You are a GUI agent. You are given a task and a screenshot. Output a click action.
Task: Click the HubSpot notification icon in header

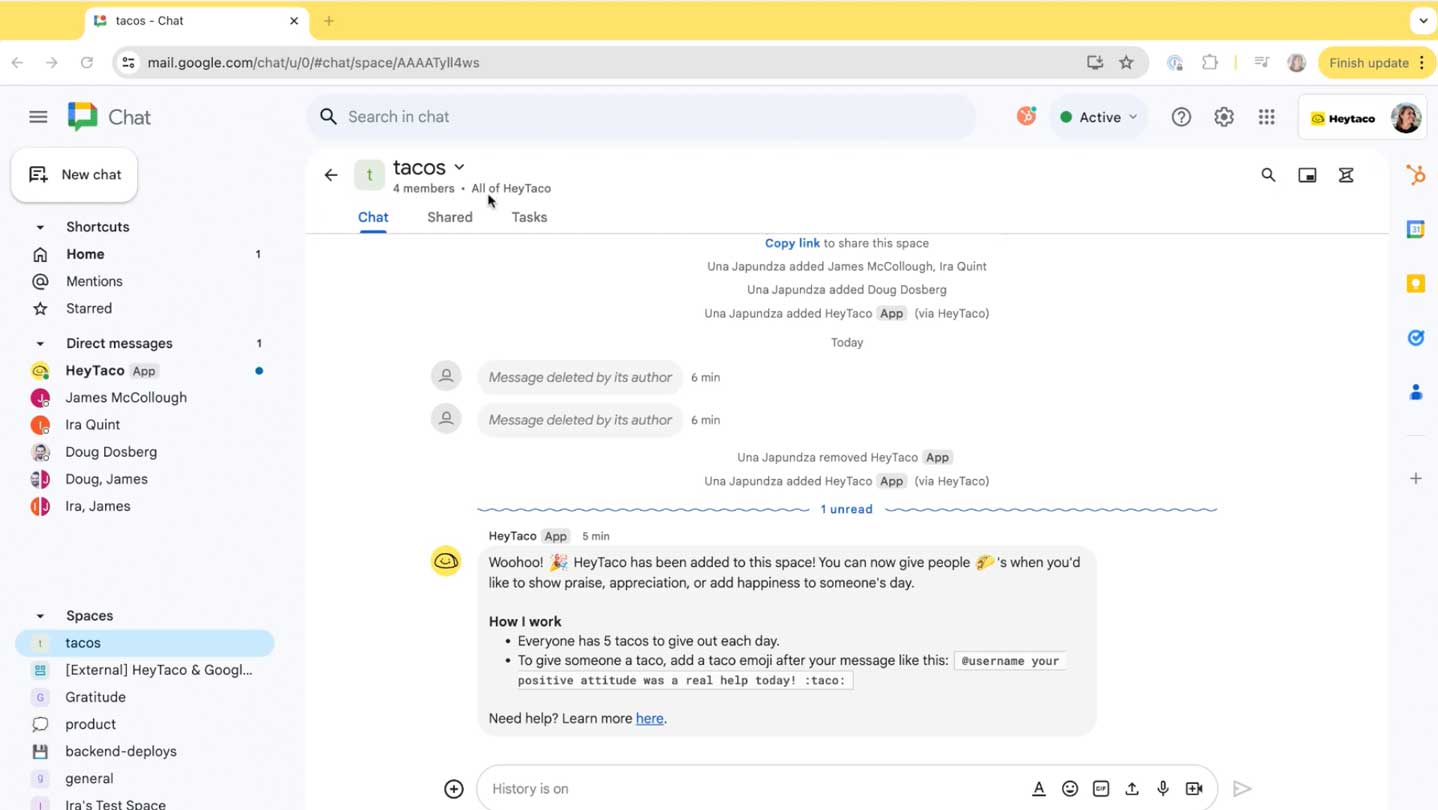click(x=1027, y=116)
